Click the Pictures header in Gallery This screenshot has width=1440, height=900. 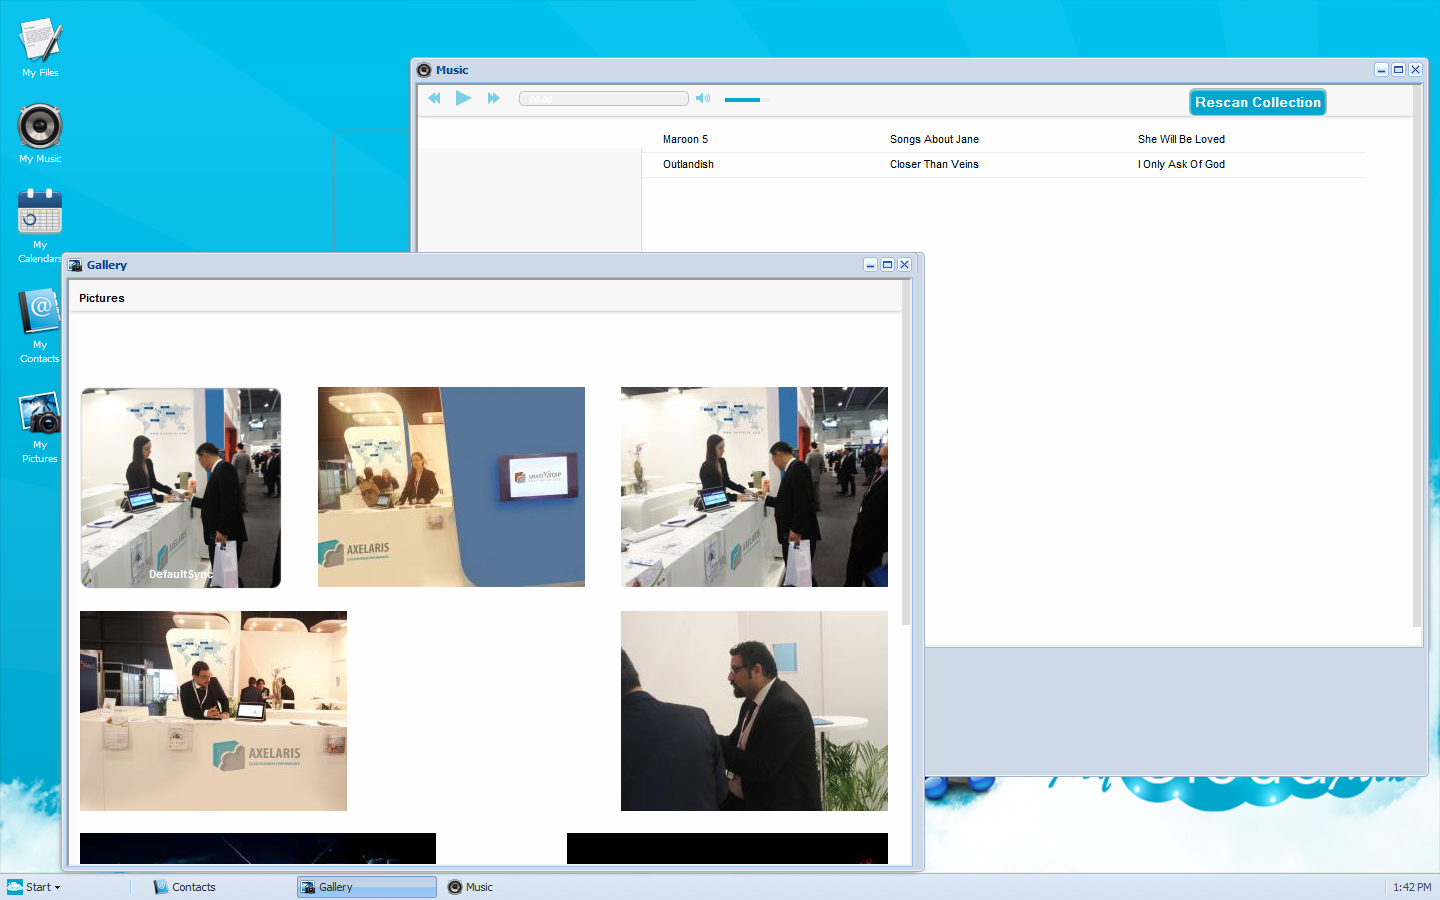point(102,298)
